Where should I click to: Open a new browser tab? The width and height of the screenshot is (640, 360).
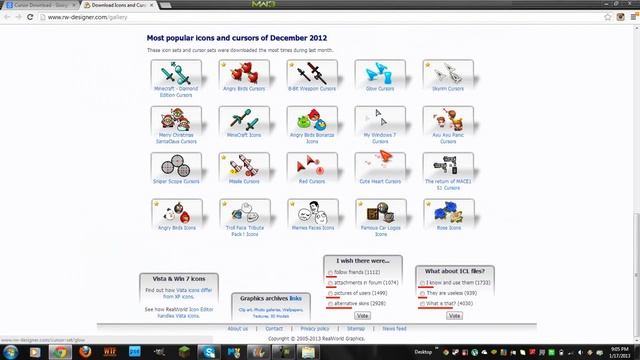(x=165, y=5)
